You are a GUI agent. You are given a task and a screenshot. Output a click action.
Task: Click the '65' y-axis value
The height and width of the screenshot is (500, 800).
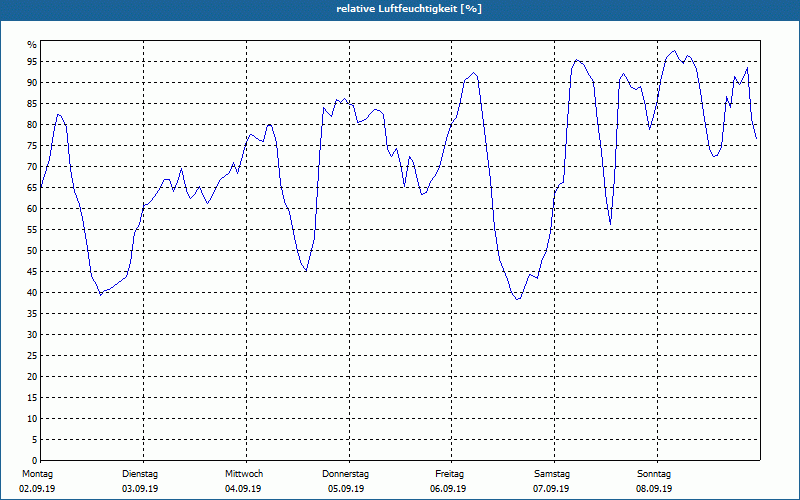[32, 188]
